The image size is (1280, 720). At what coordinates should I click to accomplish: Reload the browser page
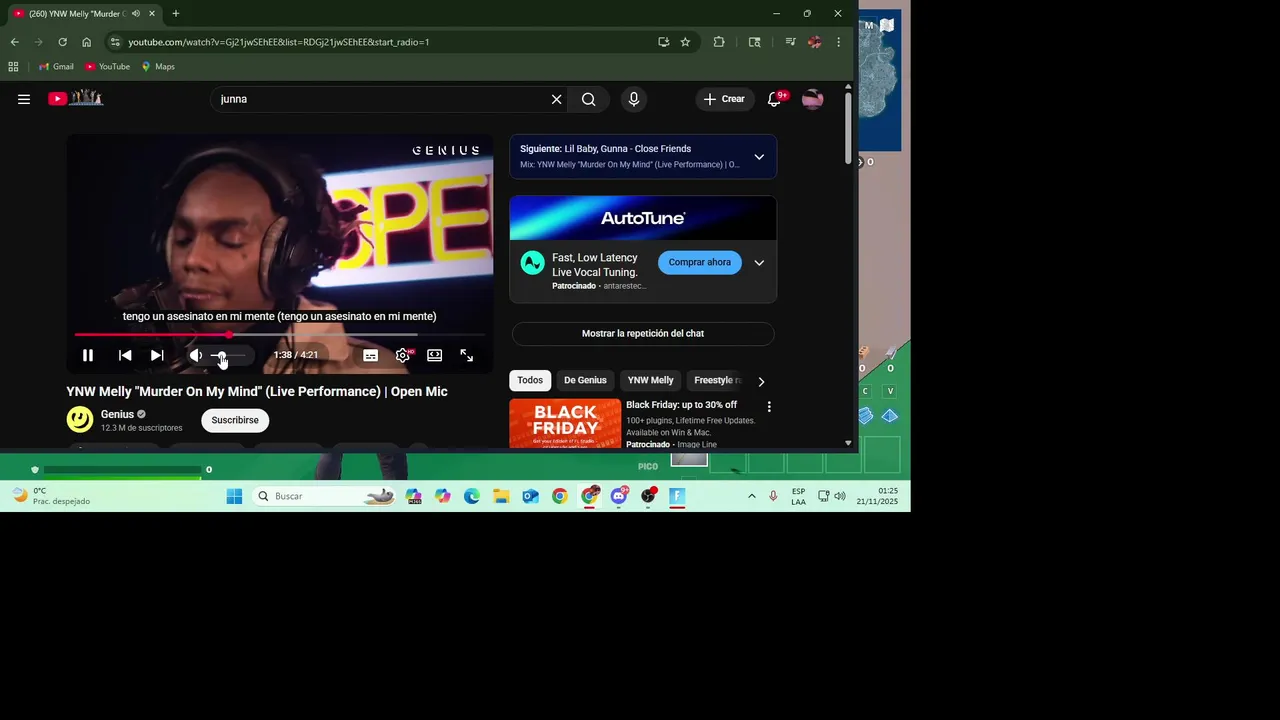click(62, 42)
